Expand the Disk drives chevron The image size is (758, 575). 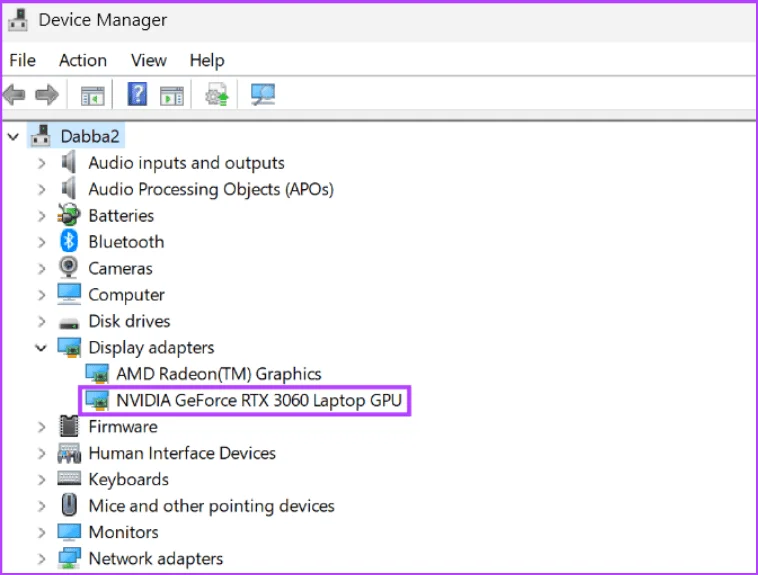(42, 321)
